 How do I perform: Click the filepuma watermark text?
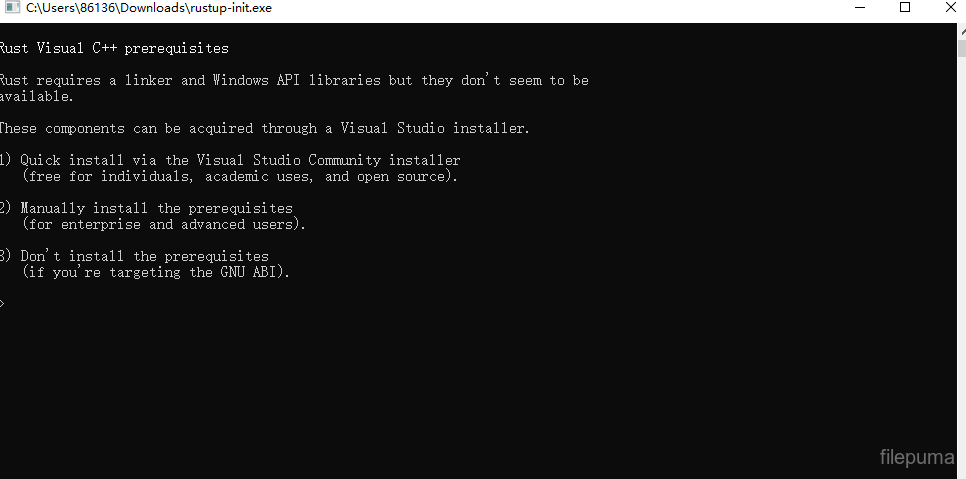coord(917,458)
